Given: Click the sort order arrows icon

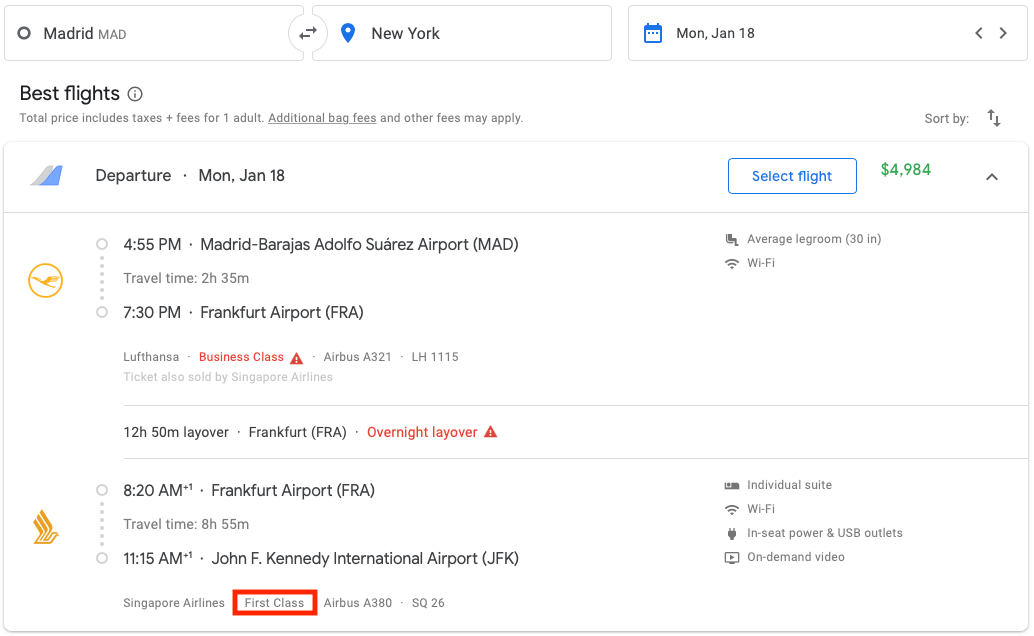Looking at the screenshot, I should click(x=993, y=118).
